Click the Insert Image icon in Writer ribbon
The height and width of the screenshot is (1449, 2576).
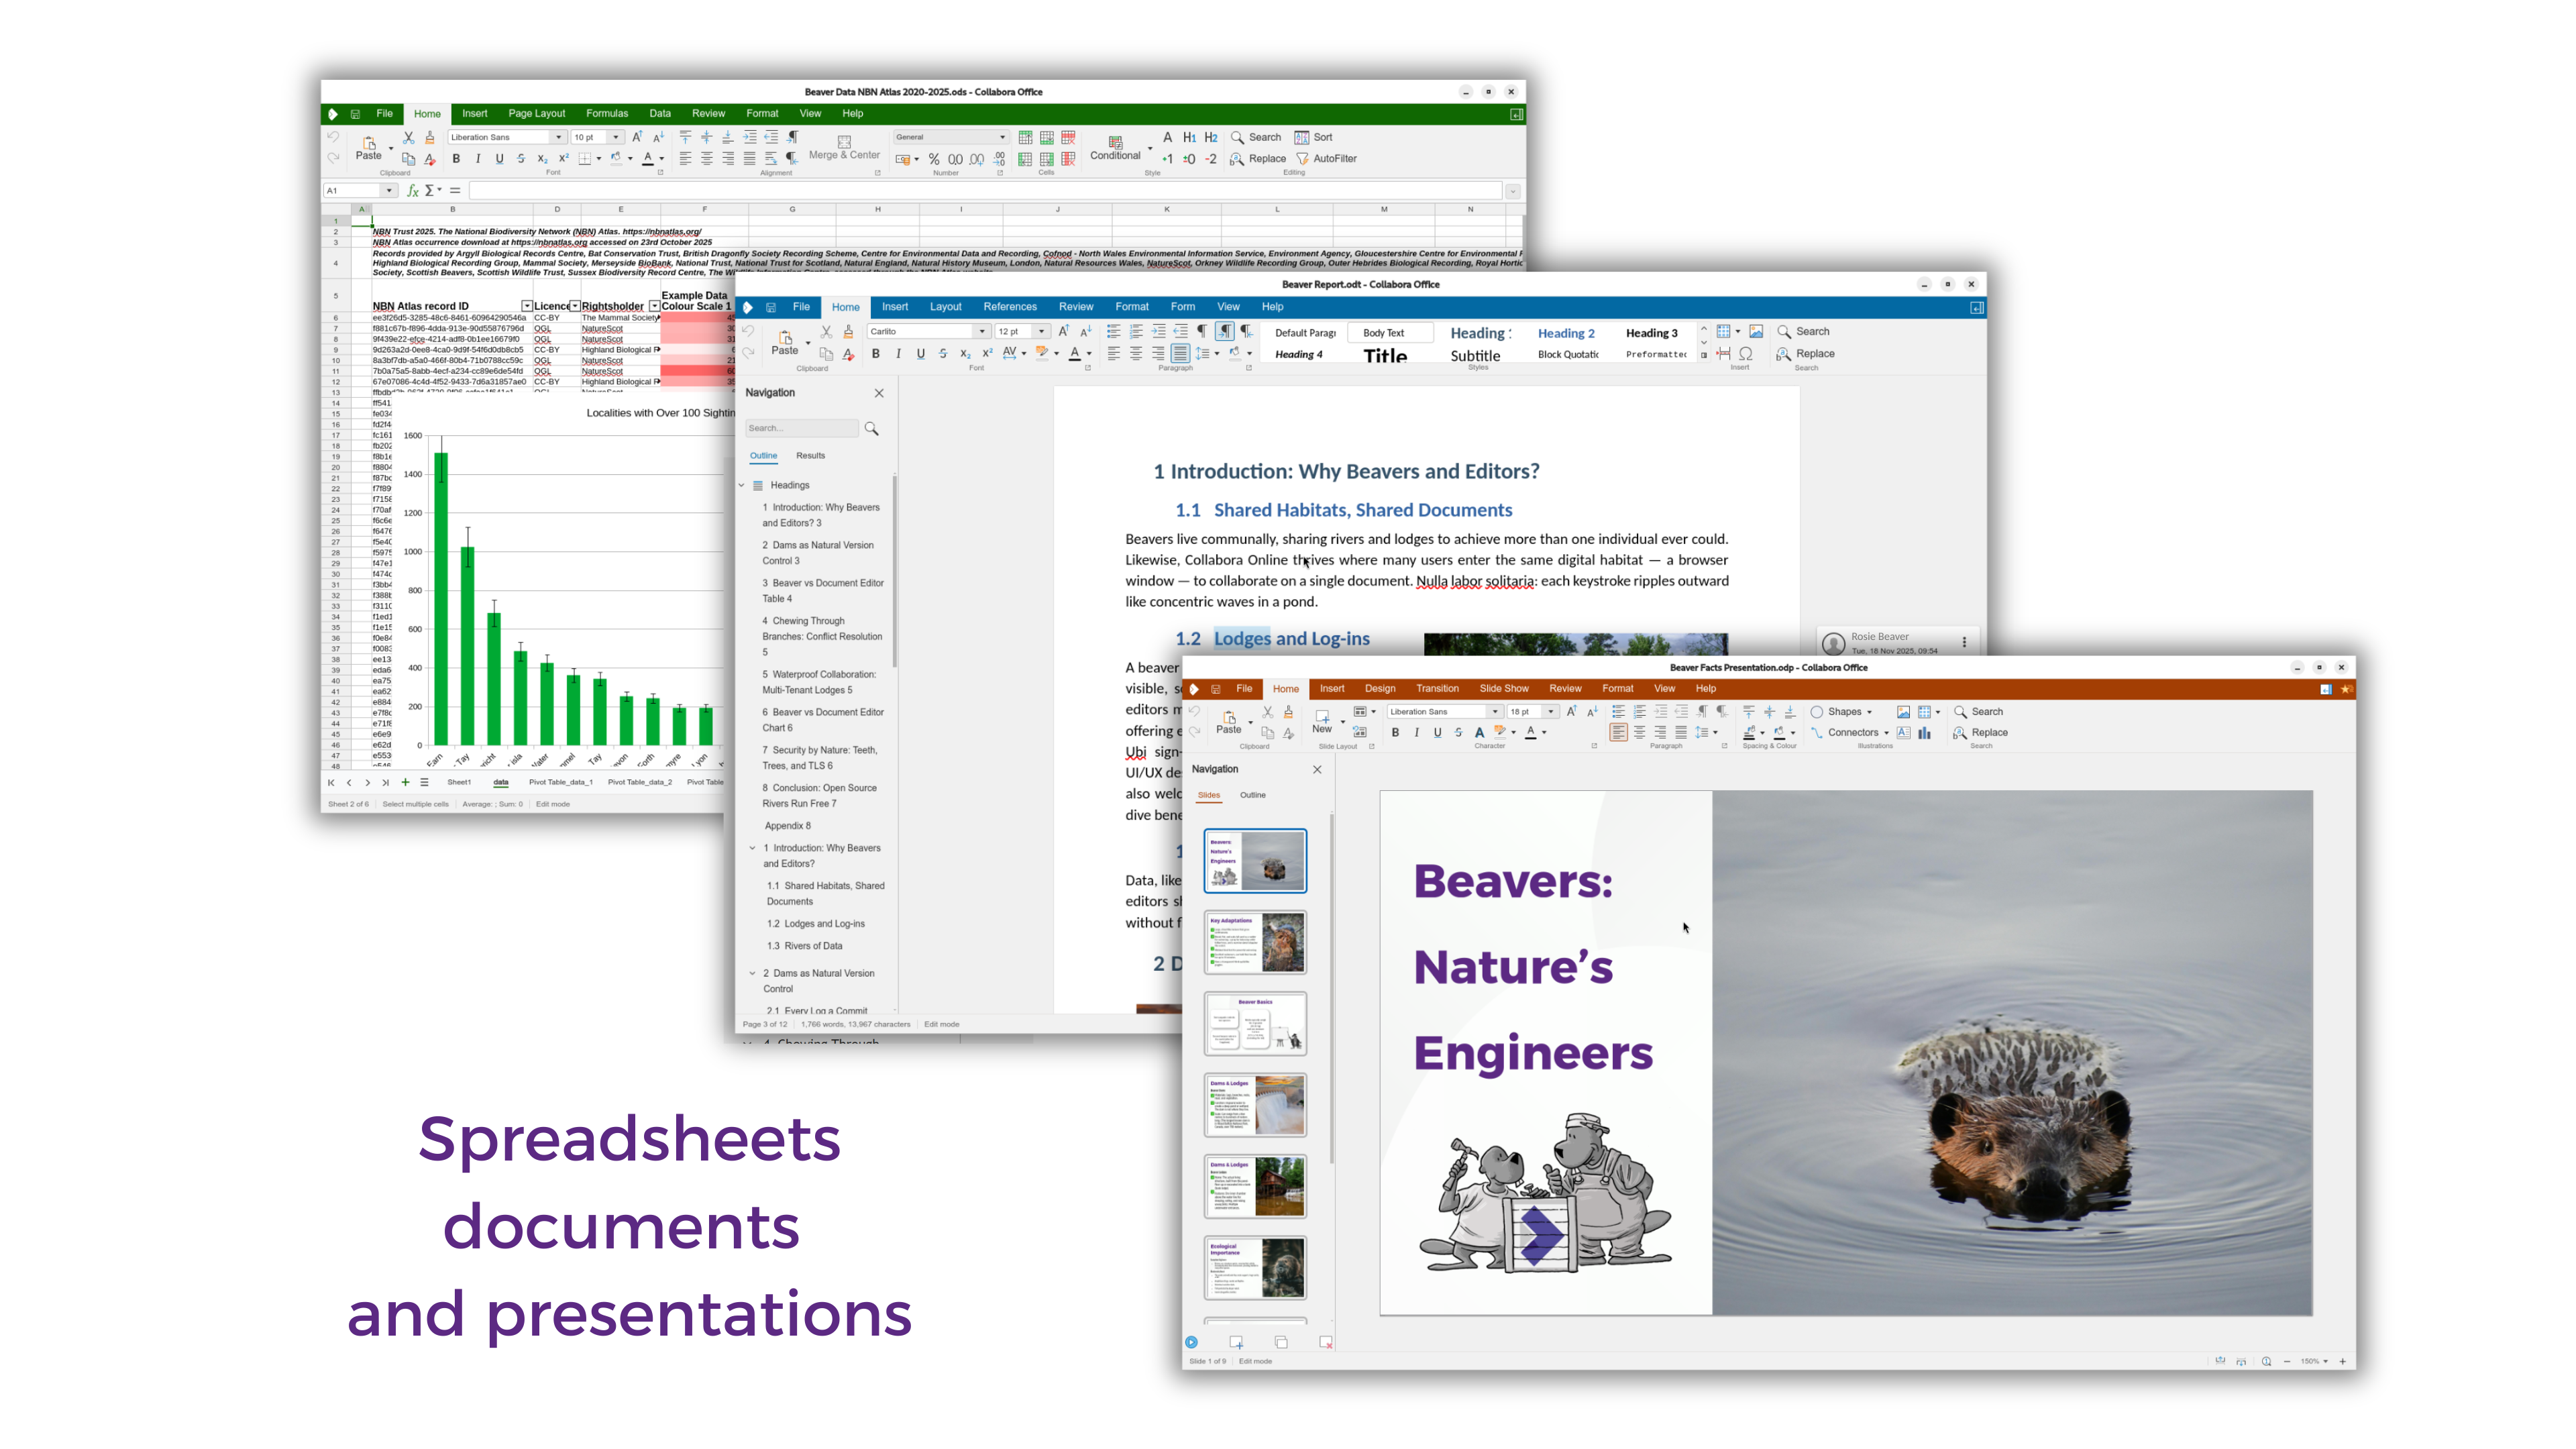tap(1756, 331)
